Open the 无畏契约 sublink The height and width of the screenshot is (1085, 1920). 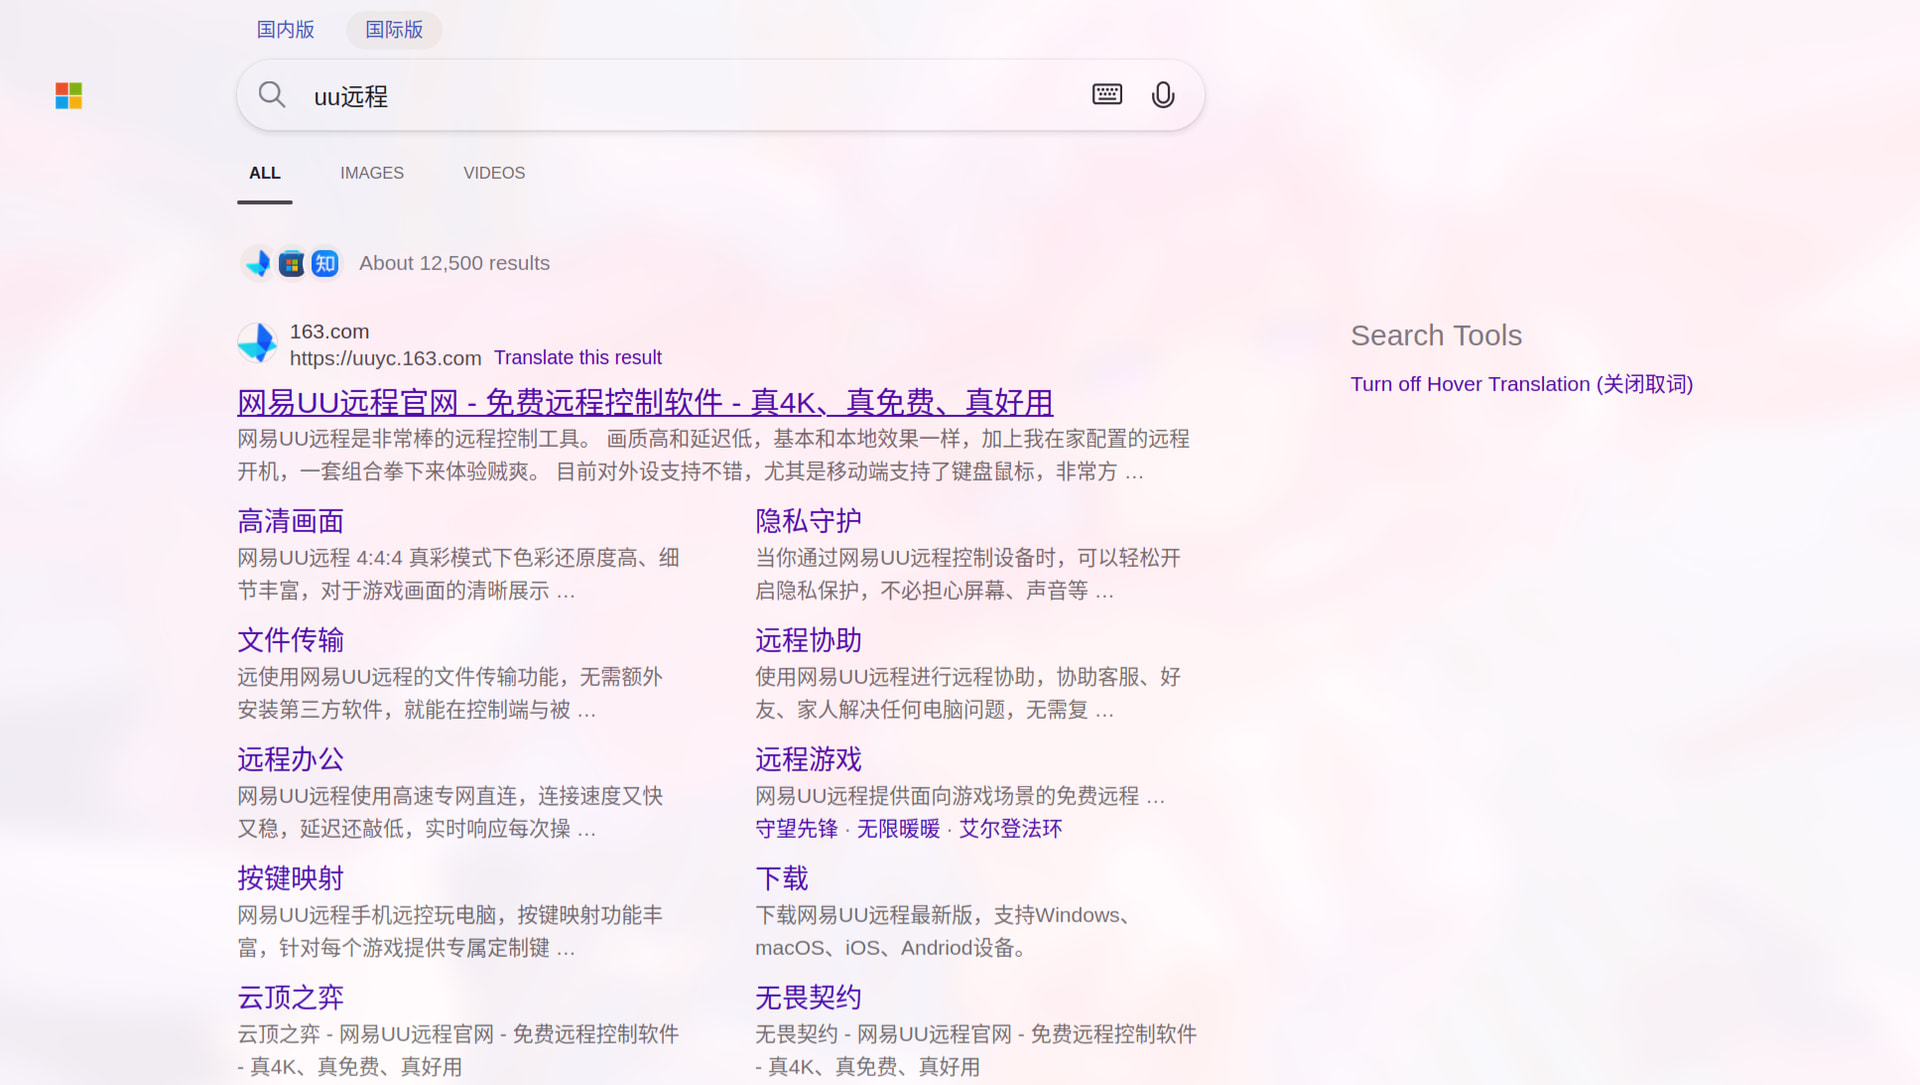(808, 997)
